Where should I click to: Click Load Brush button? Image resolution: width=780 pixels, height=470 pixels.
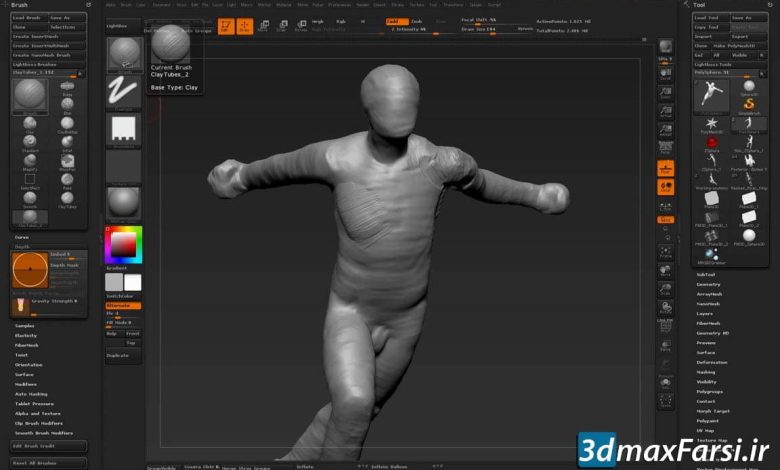29,17
